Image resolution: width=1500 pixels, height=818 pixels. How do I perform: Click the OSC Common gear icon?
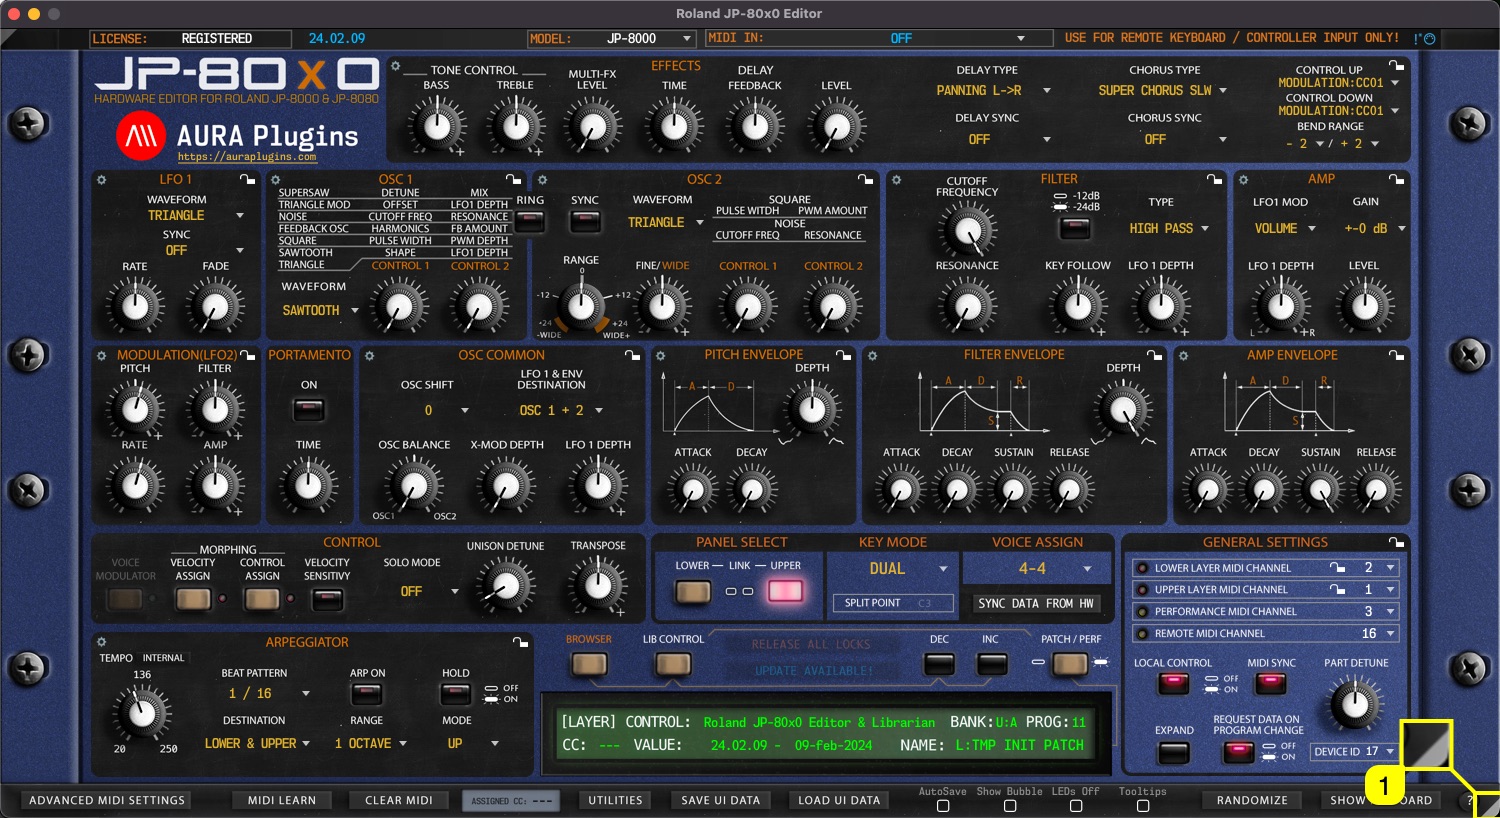point(369,355)
